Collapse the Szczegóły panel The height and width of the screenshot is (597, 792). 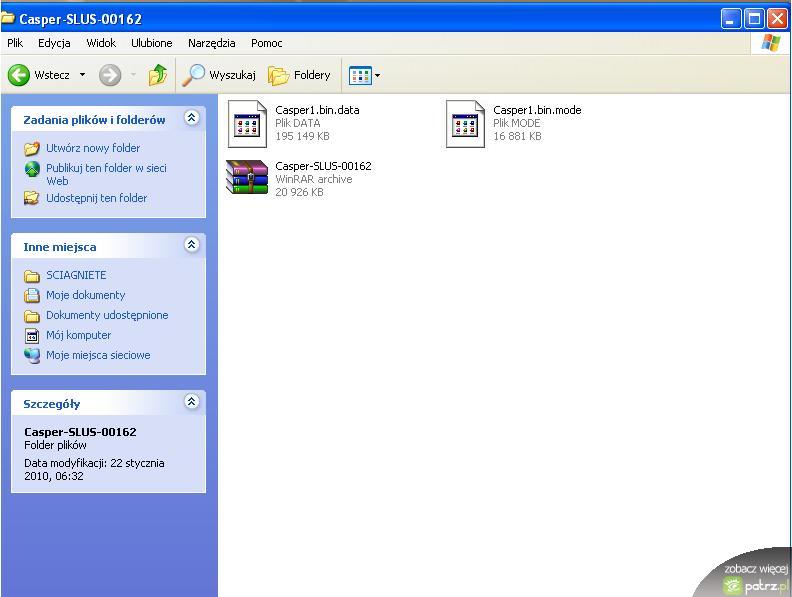191,402
